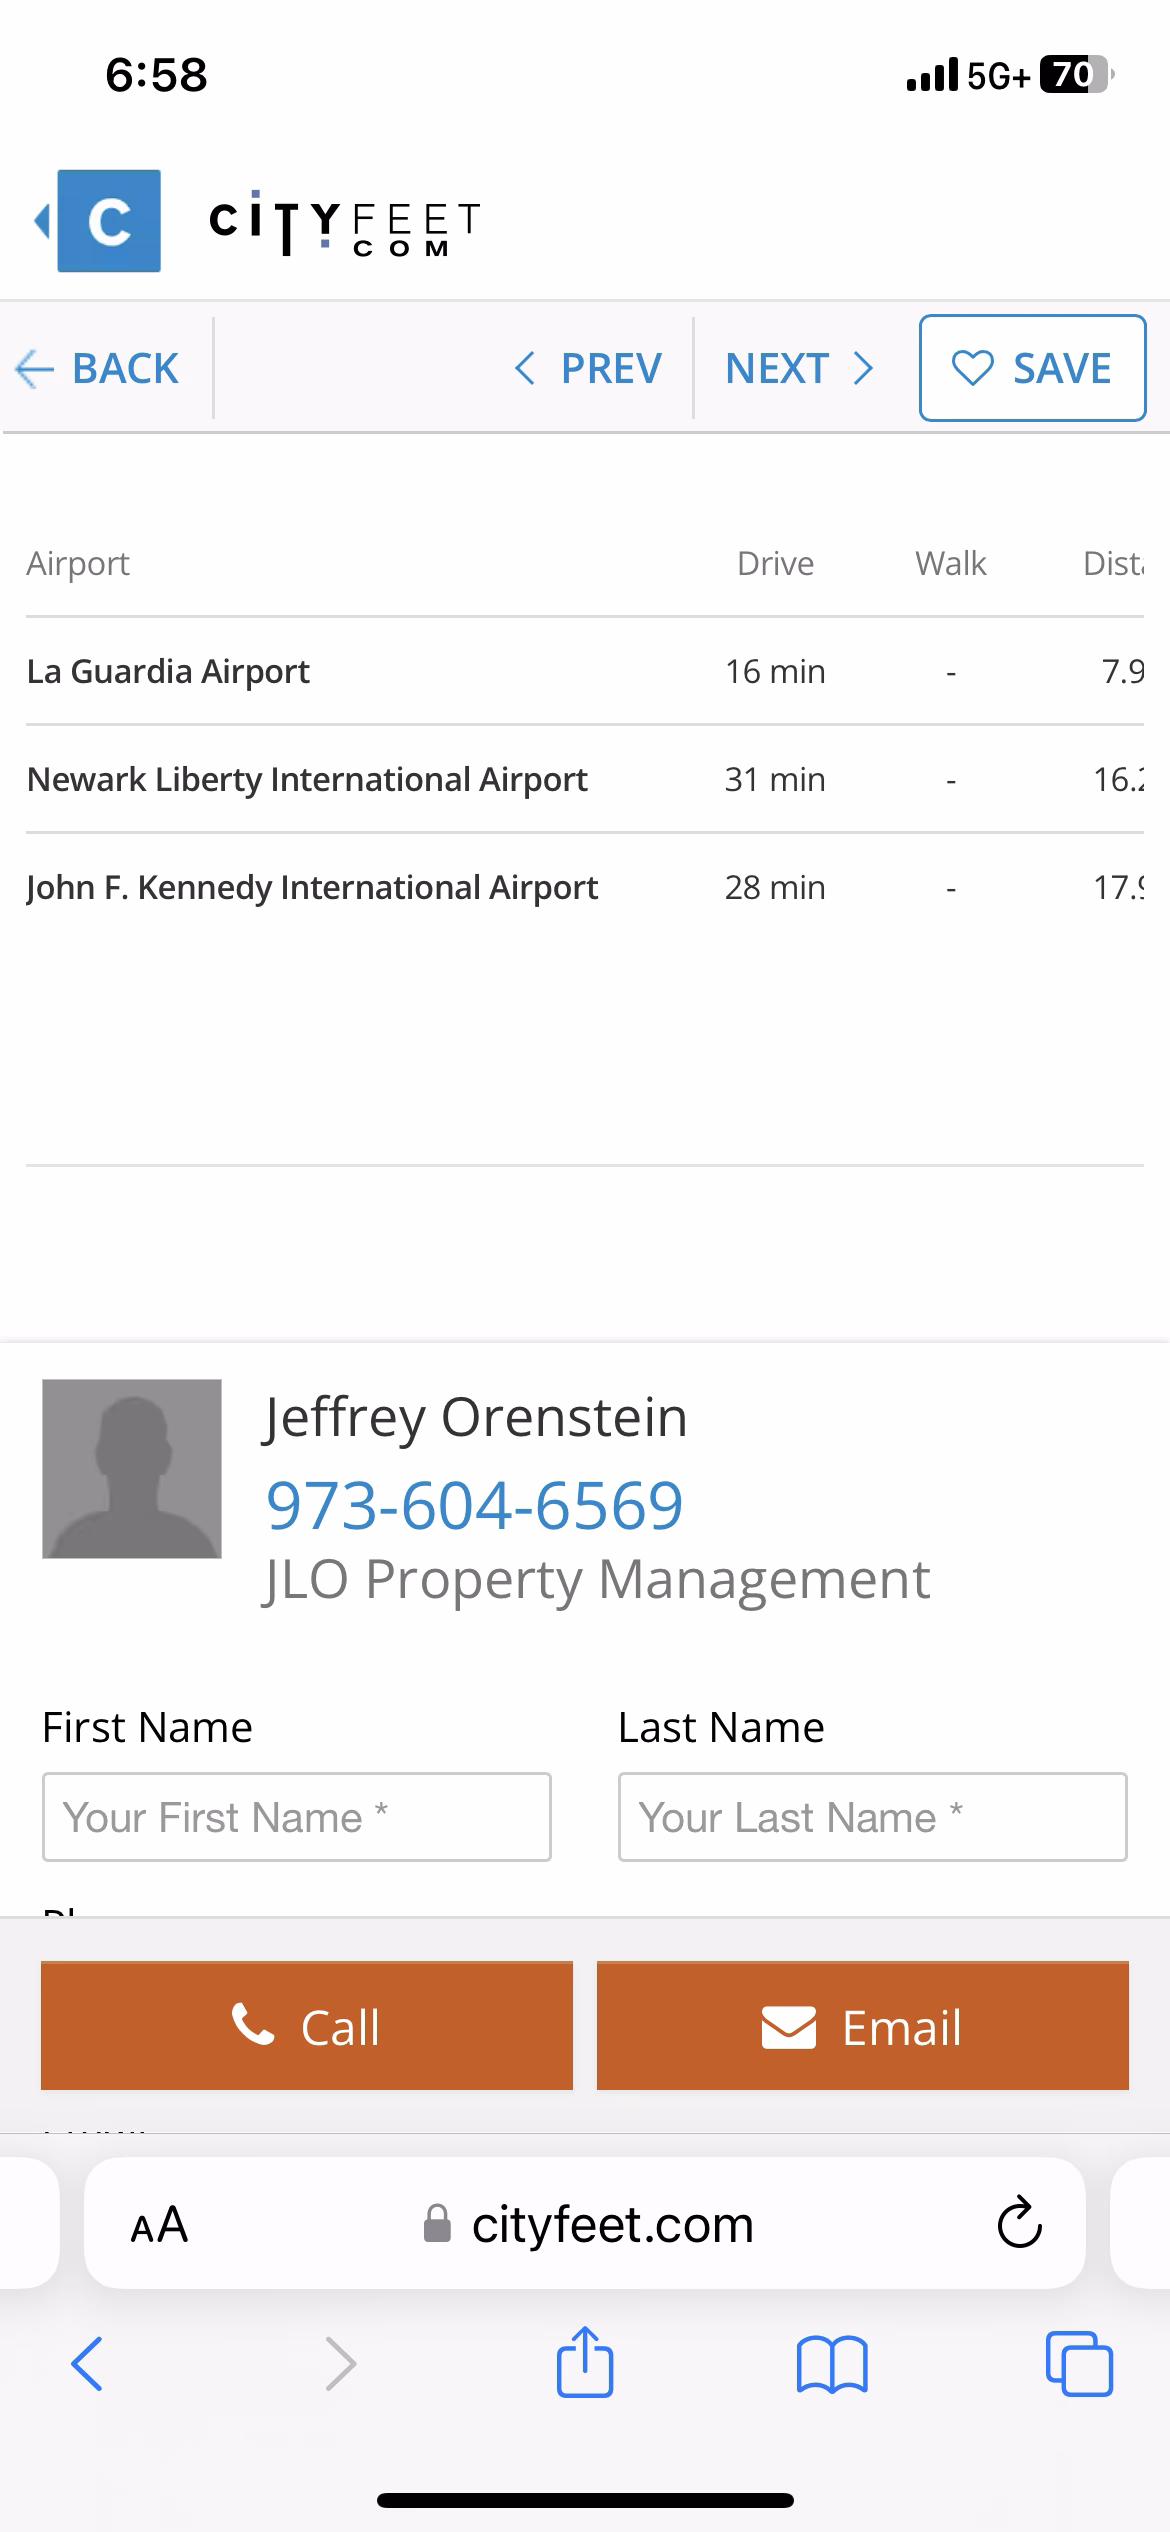Dial the phone number 973-604-6569
Viewport: 1170px width, 2532px height.
[x=474, y=1505]
